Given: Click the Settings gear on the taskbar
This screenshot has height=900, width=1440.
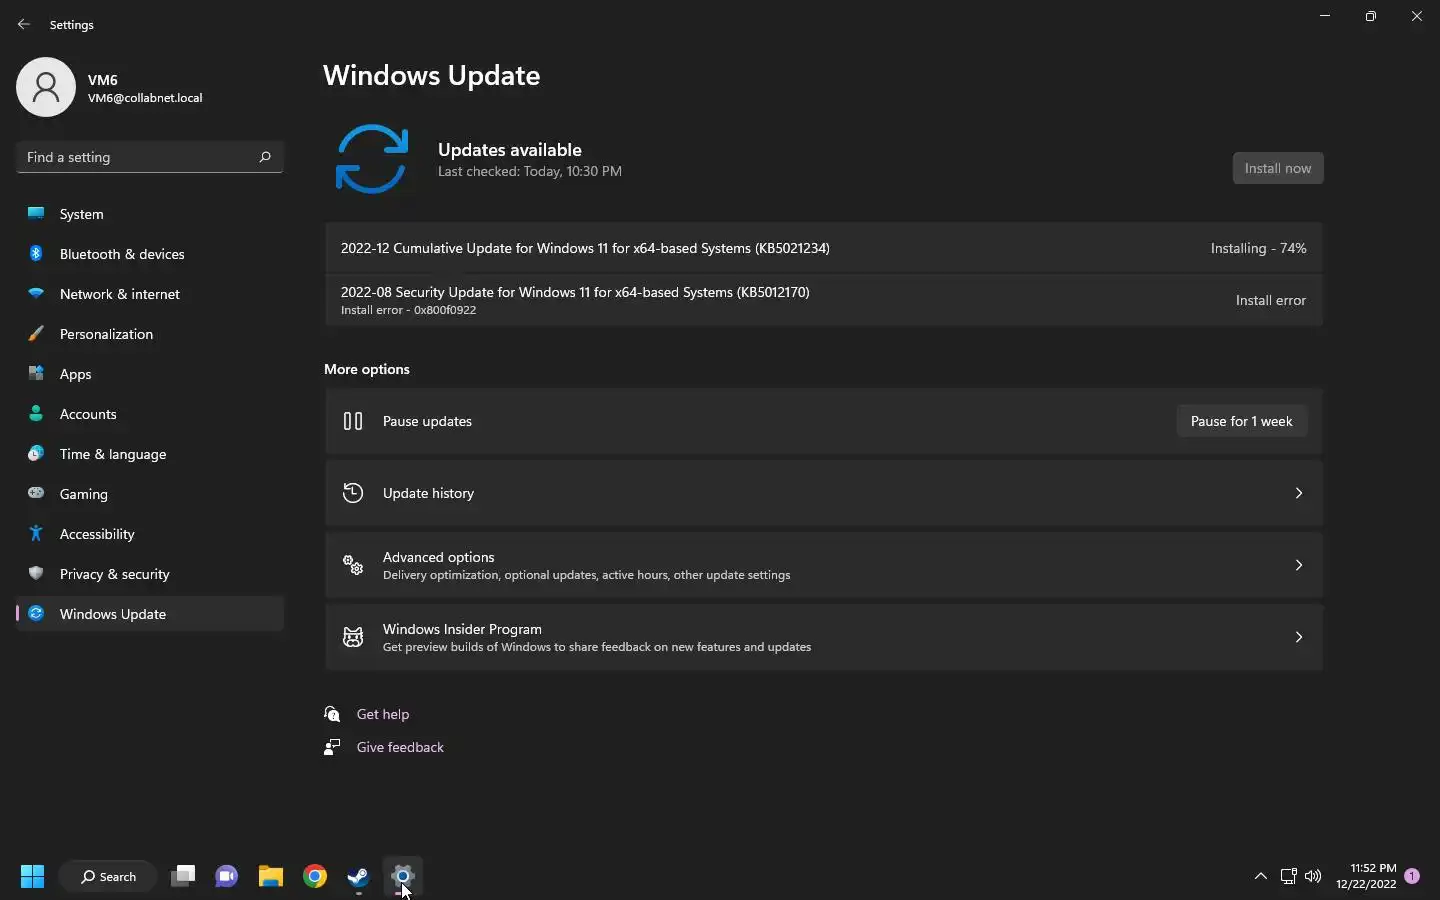Looking at the screenshot, I should click(403, 877).
